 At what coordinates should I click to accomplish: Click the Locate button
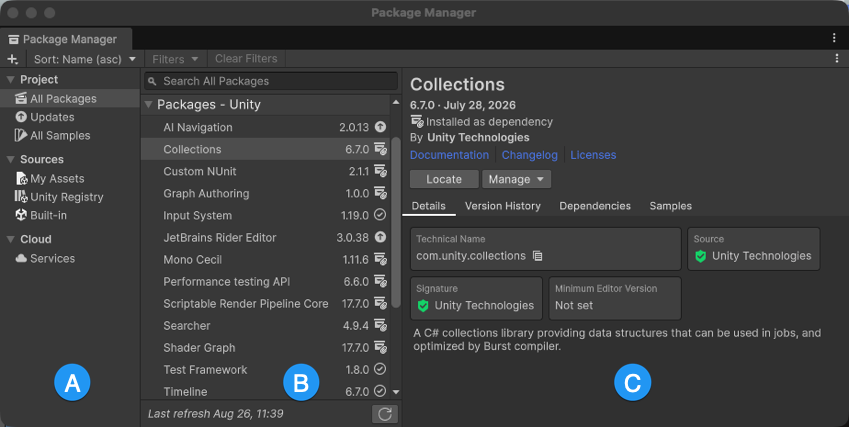[444, 179]
